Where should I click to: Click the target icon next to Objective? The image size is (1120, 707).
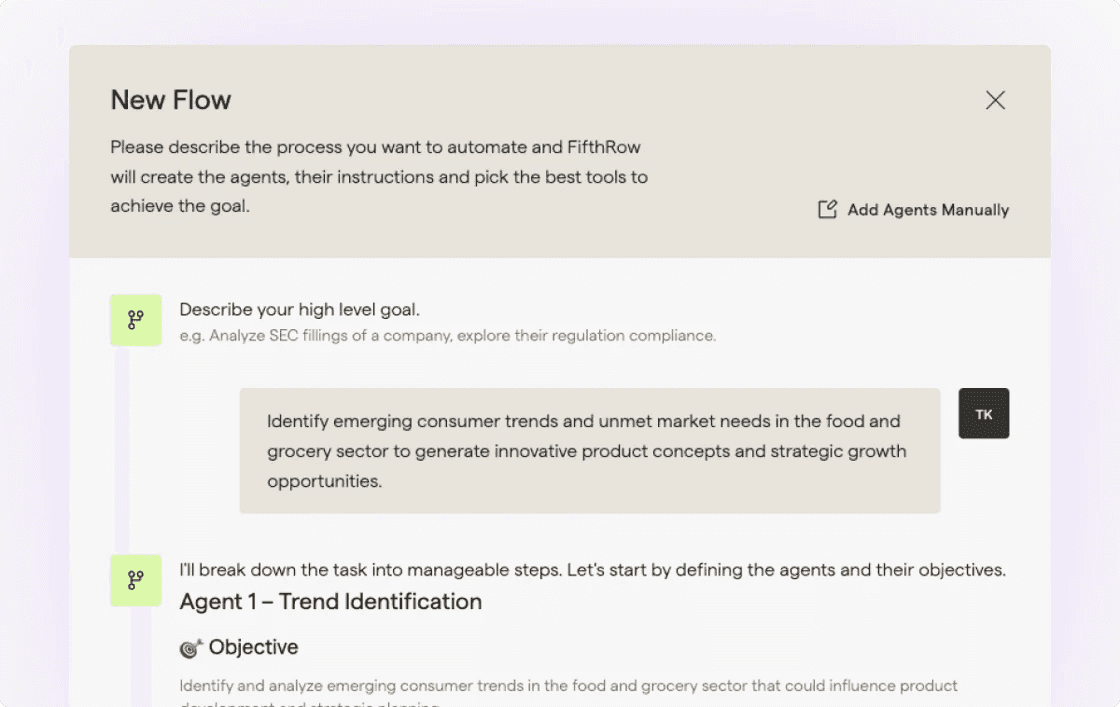pos(191,648)
